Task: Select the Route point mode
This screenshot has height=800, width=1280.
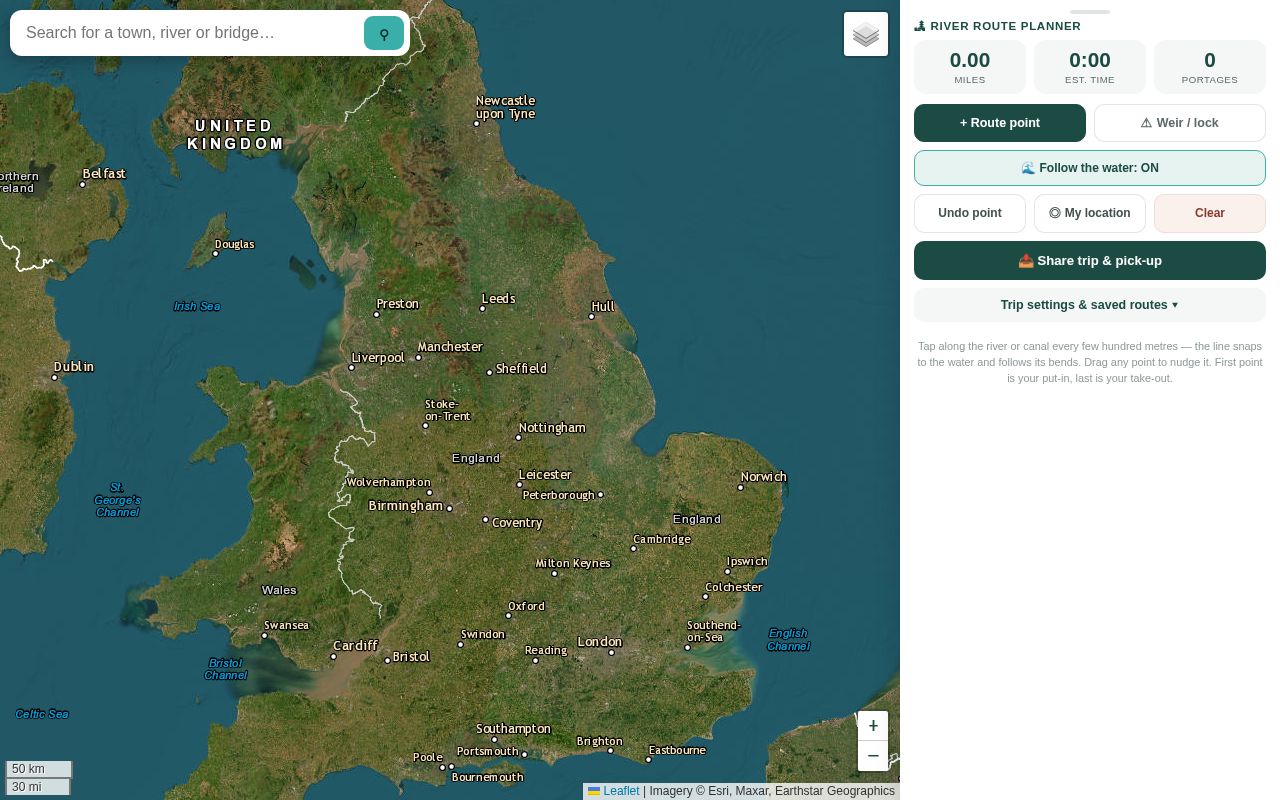Action: (1000, 123)
